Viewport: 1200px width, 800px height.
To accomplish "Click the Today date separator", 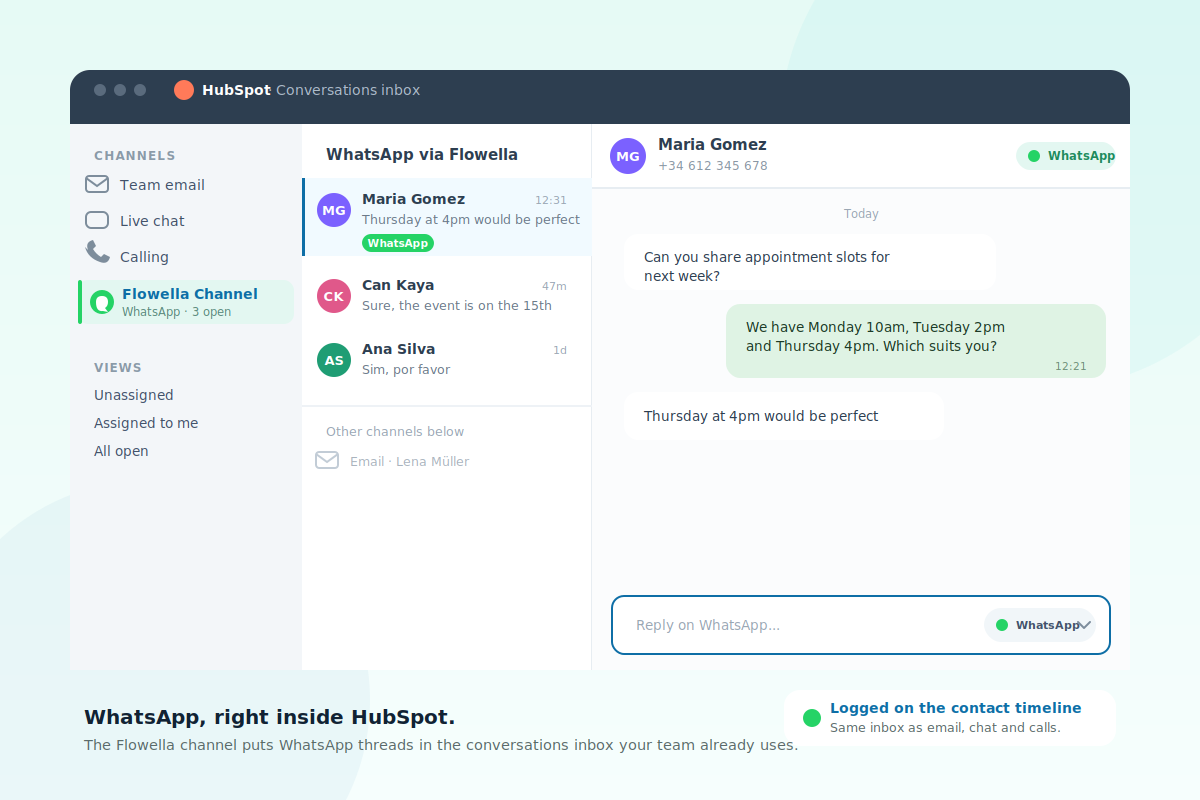I will pos(861,214).
